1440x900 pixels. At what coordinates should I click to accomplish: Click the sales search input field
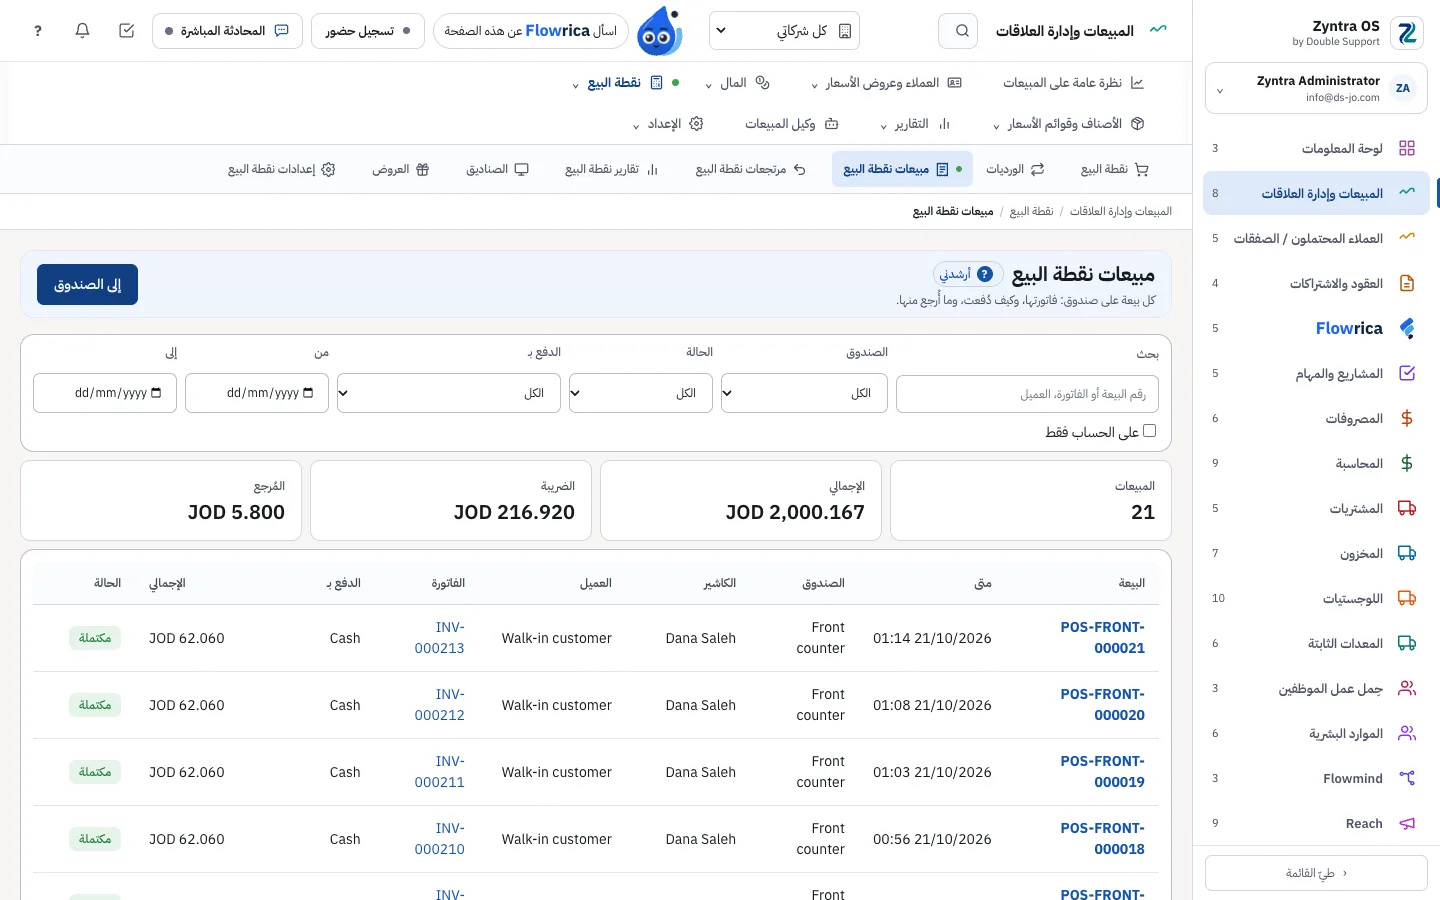coord(1027,394)
